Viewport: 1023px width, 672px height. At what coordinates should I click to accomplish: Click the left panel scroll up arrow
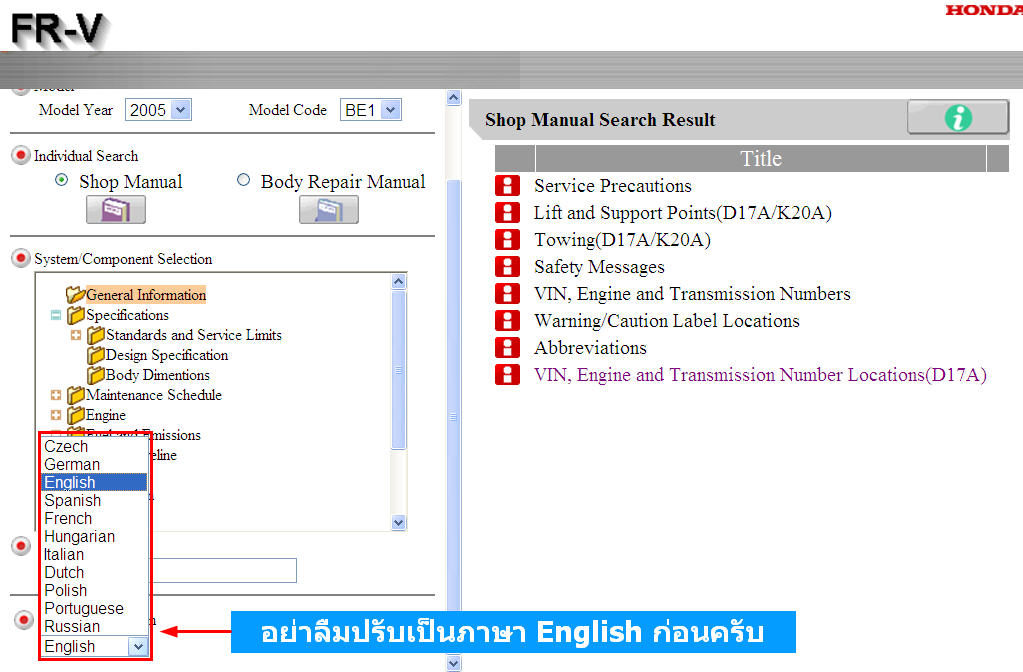pos(454,98)
